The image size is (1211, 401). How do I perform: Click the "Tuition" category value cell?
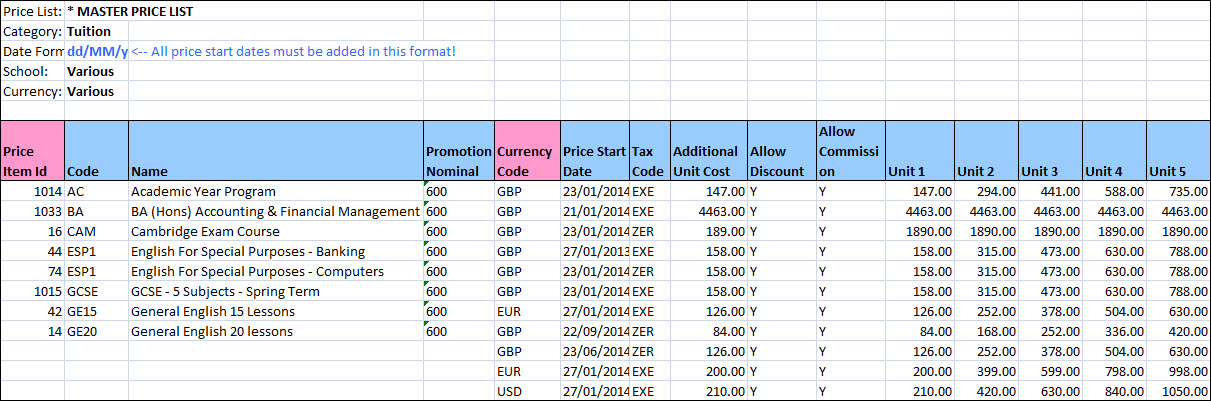point(89,31)
